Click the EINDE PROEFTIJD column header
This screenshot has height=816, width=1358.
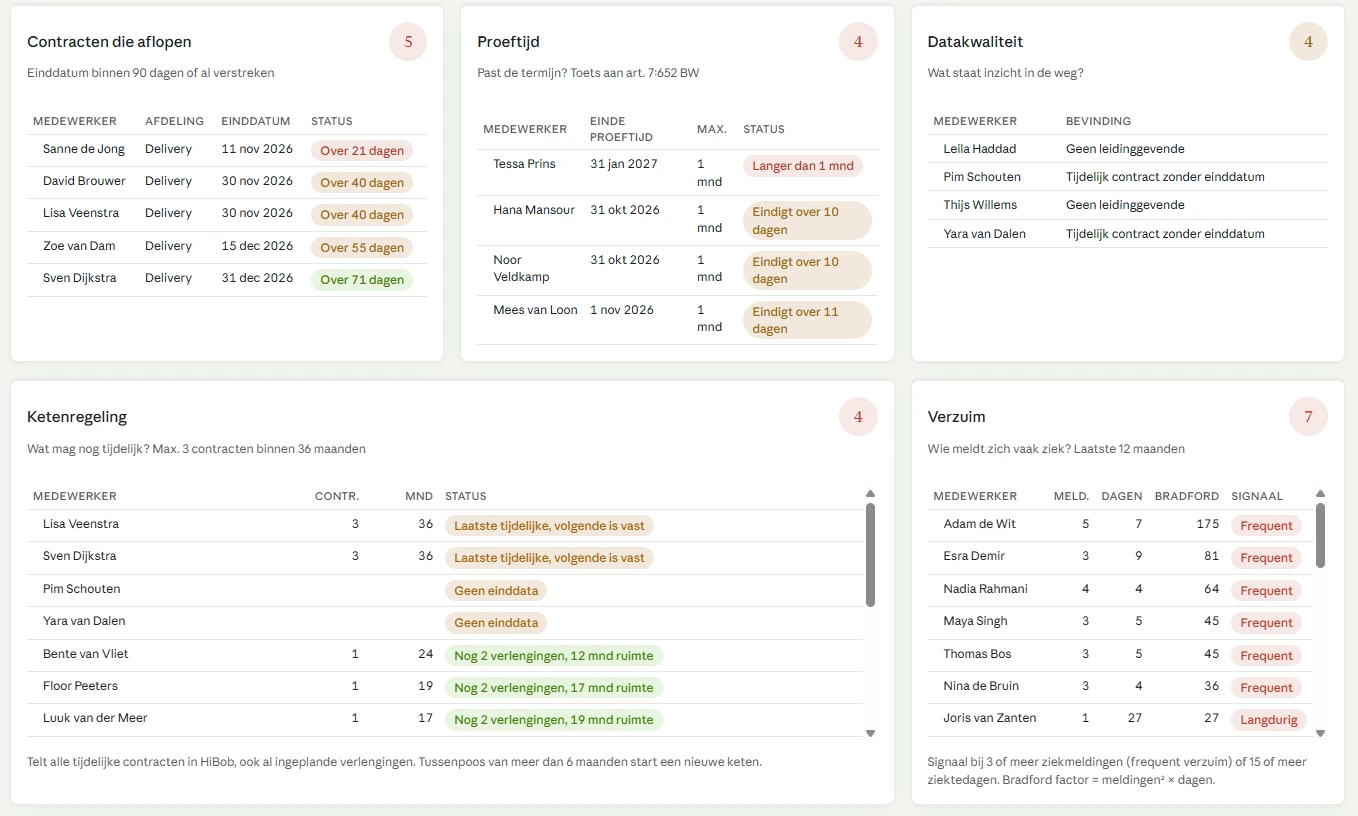621,129
